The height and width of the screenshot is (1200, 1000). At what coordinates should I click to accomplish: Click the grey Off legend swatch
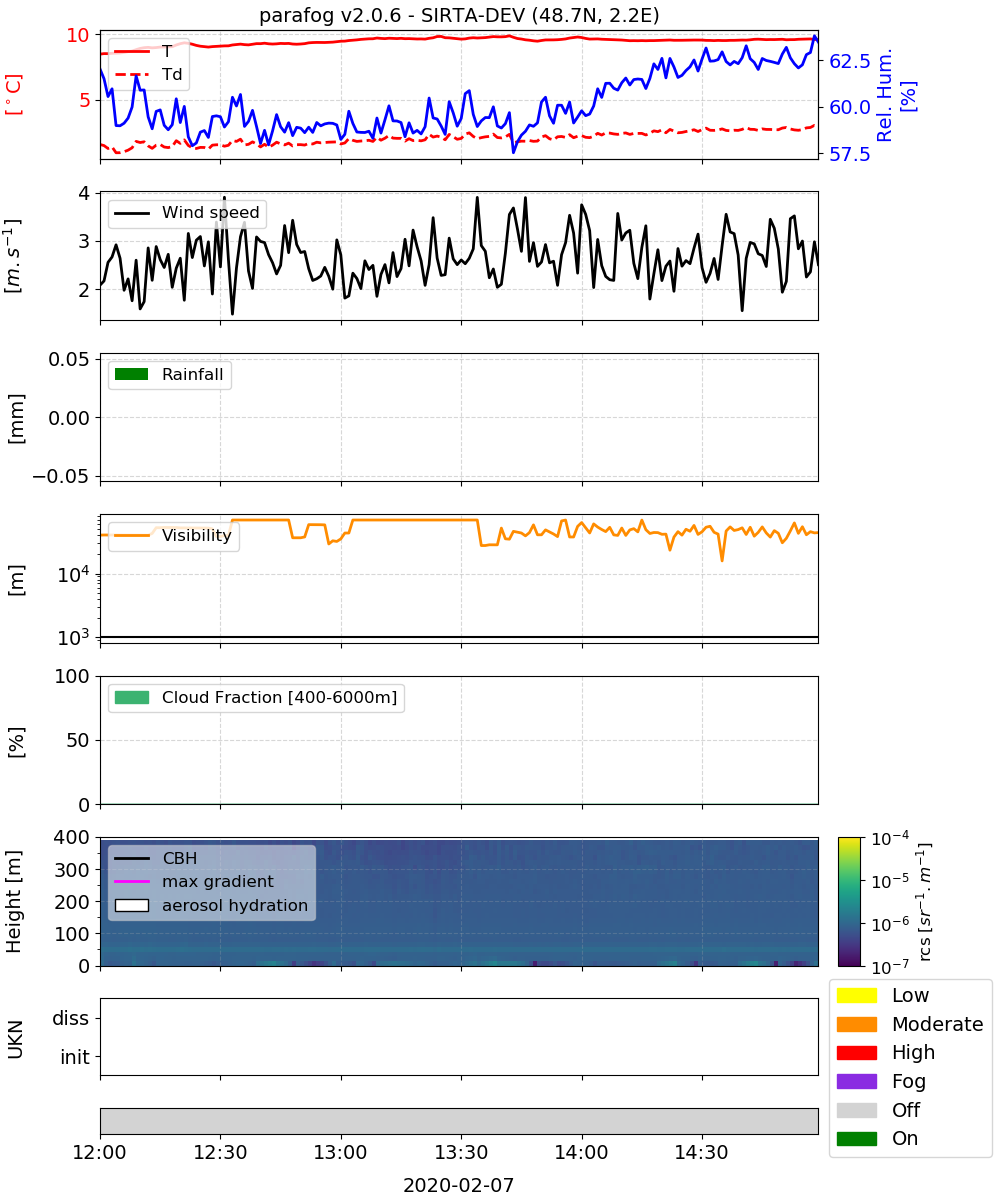(x=856, y=1110)
